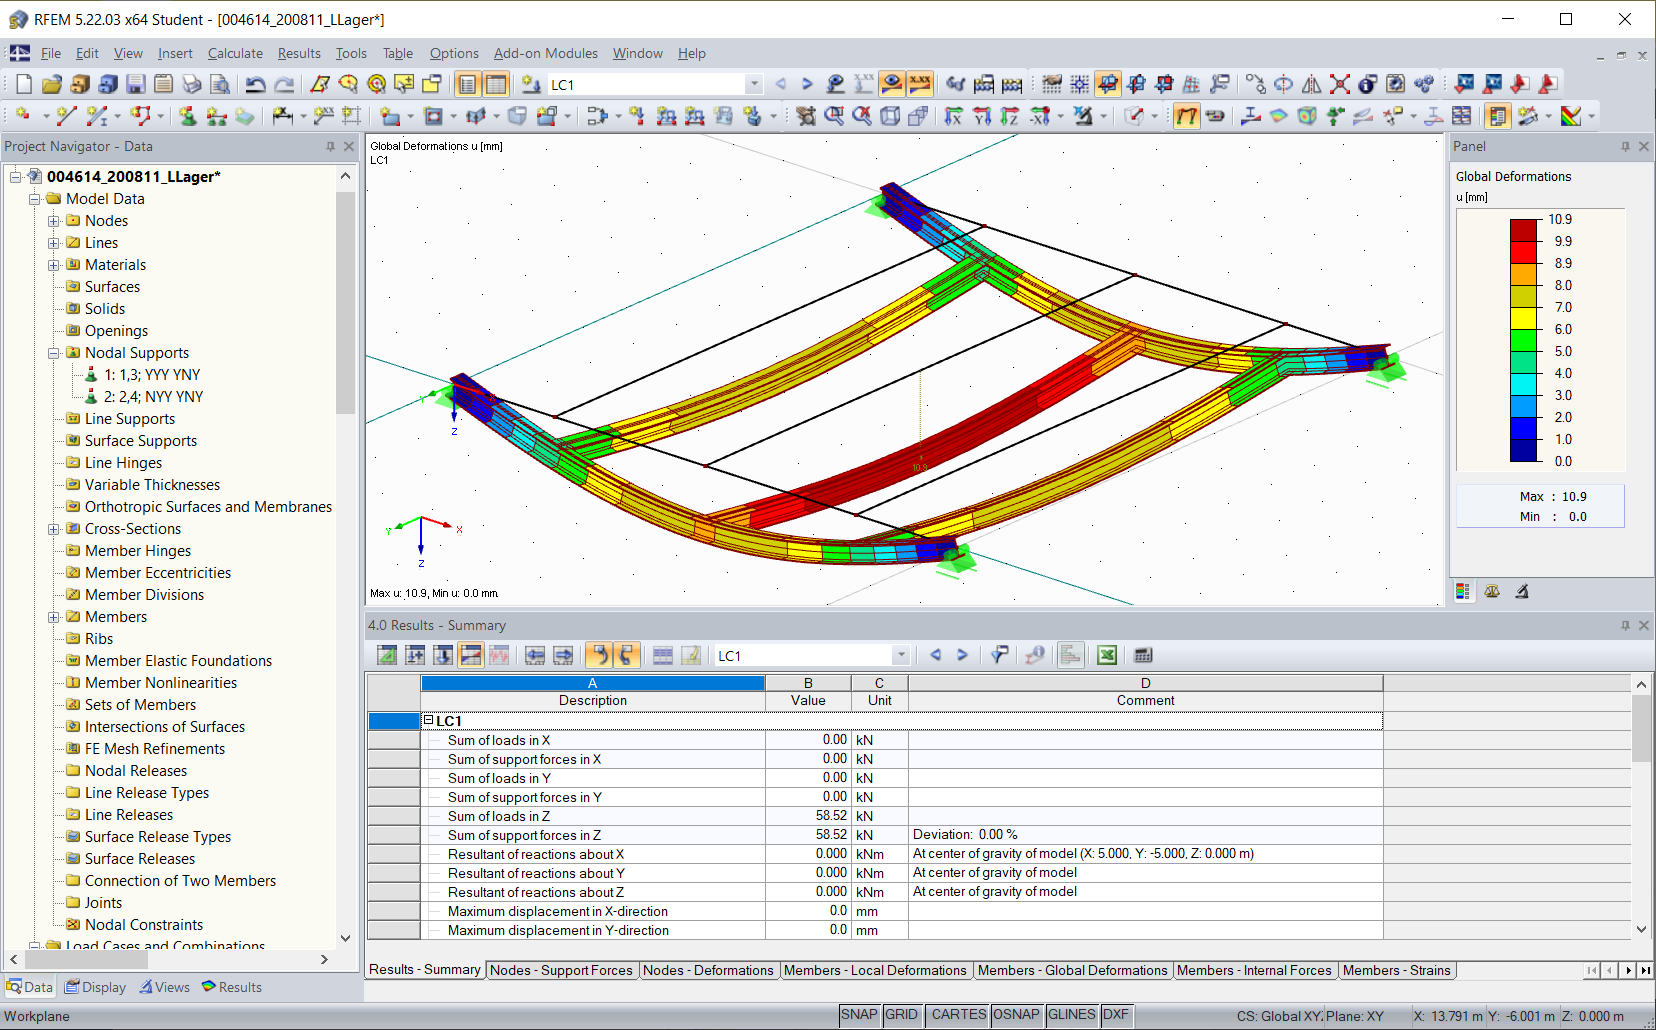Viewport: 1656px width, 1030px height.
Task: Expand the Lines tree node
Action: coord(54,243)
